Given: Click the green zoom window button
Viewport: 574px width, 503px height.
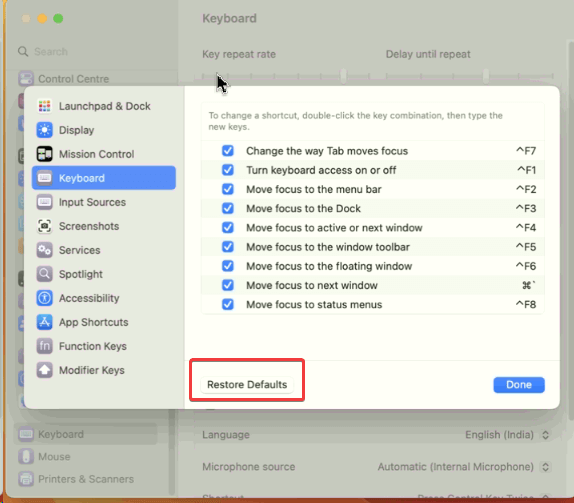Looking at the screenshot, I should 58,18.
